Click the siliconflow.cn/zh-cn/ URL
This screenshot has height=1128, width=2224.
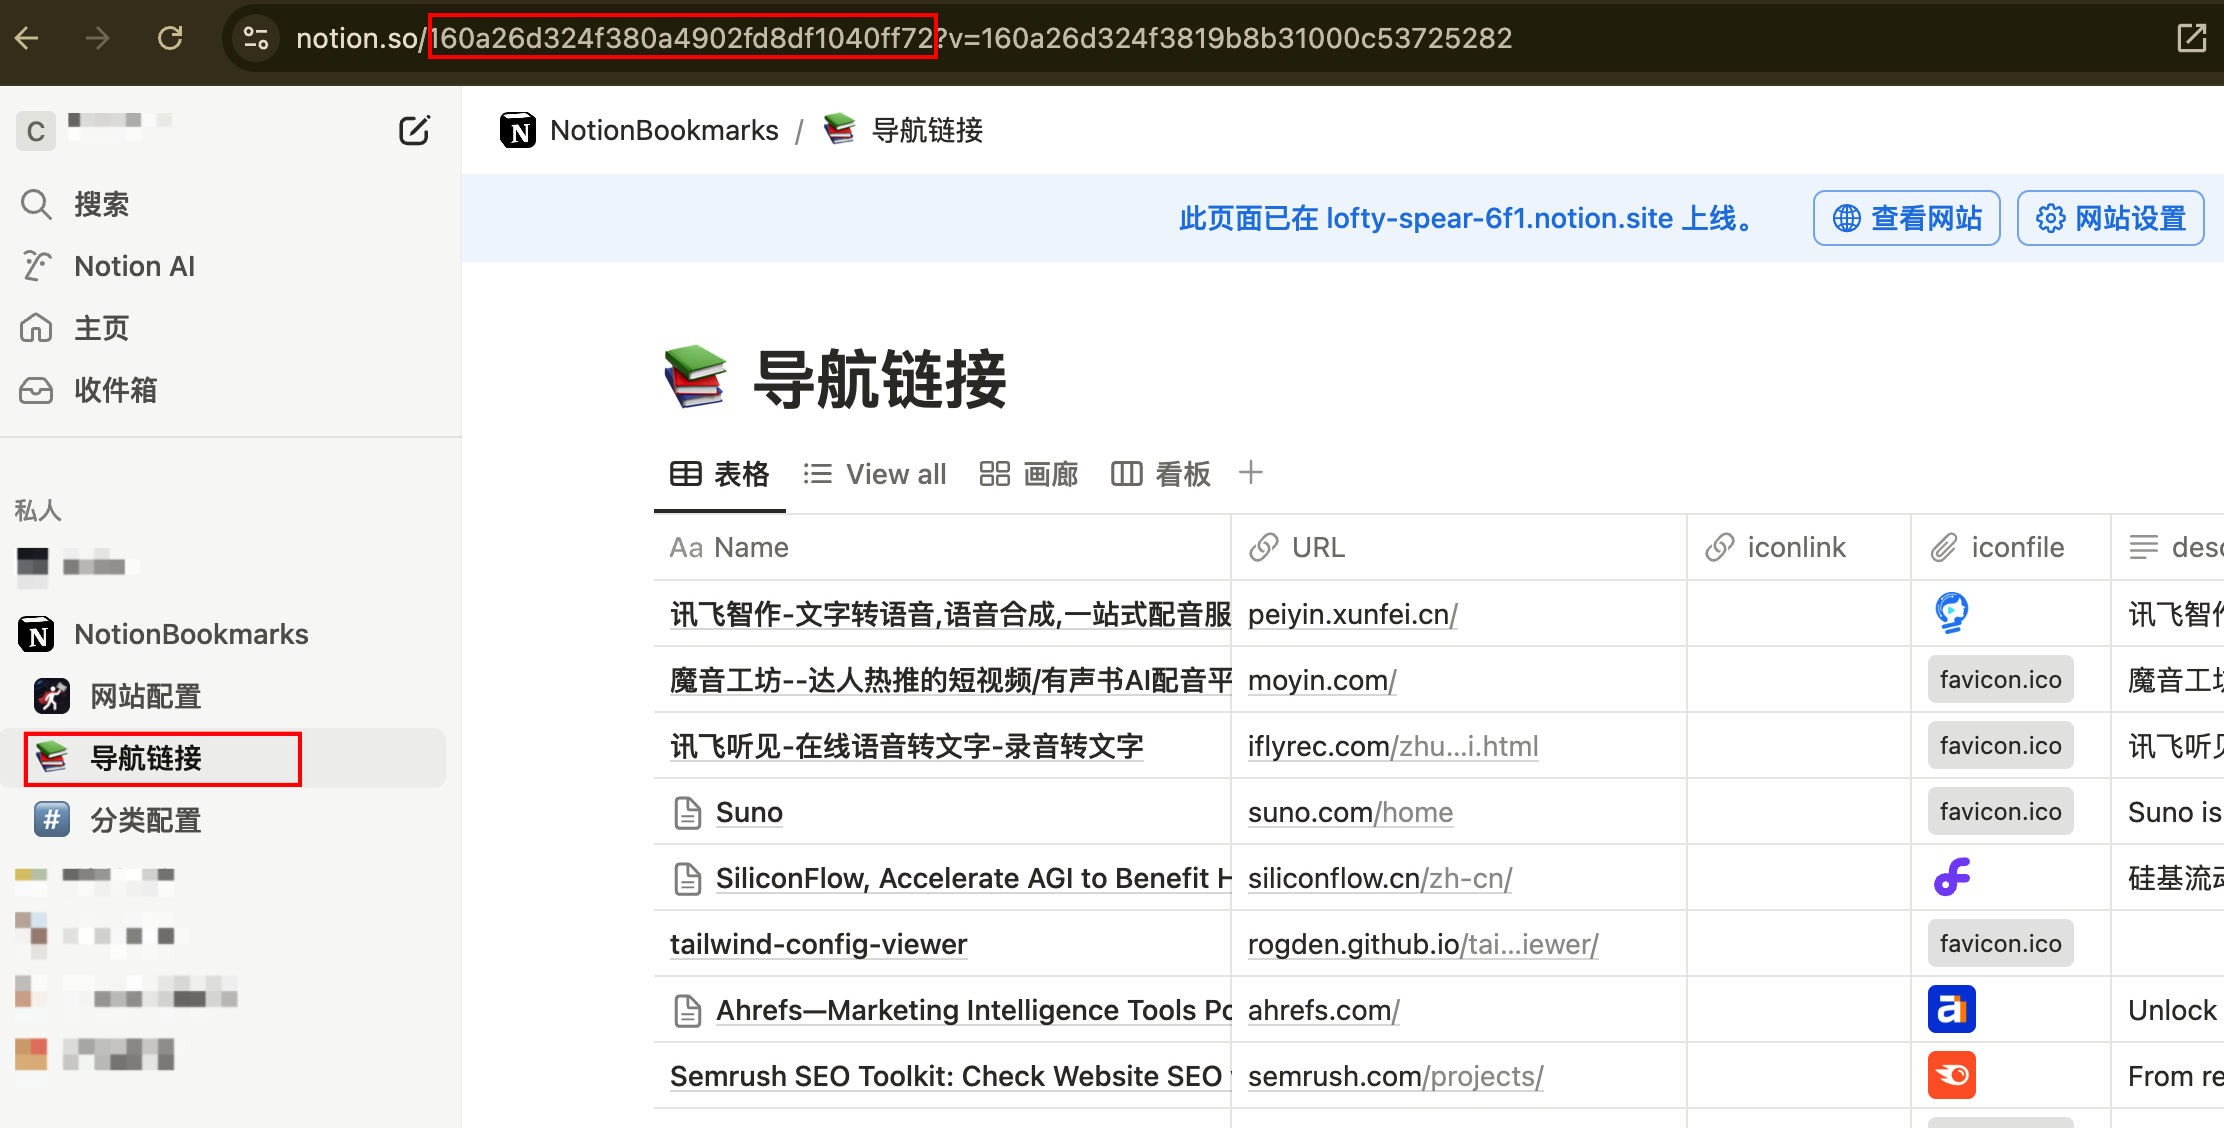coord(1380,878)
